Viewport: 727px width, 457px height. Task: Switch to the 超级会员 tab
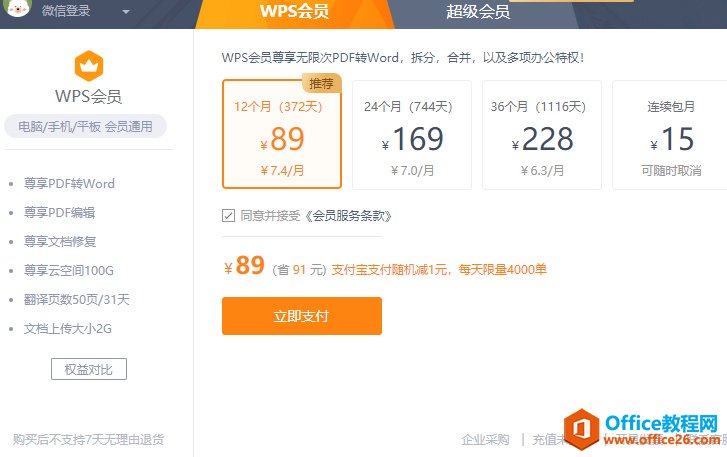478,12
